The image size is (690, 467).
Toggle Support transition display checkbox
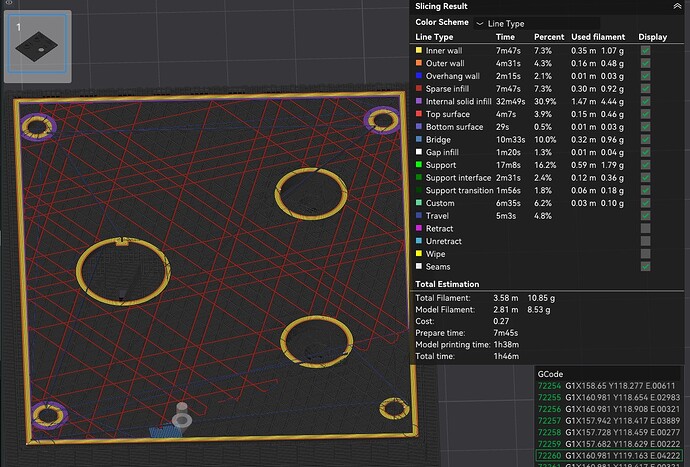(645, 191)
